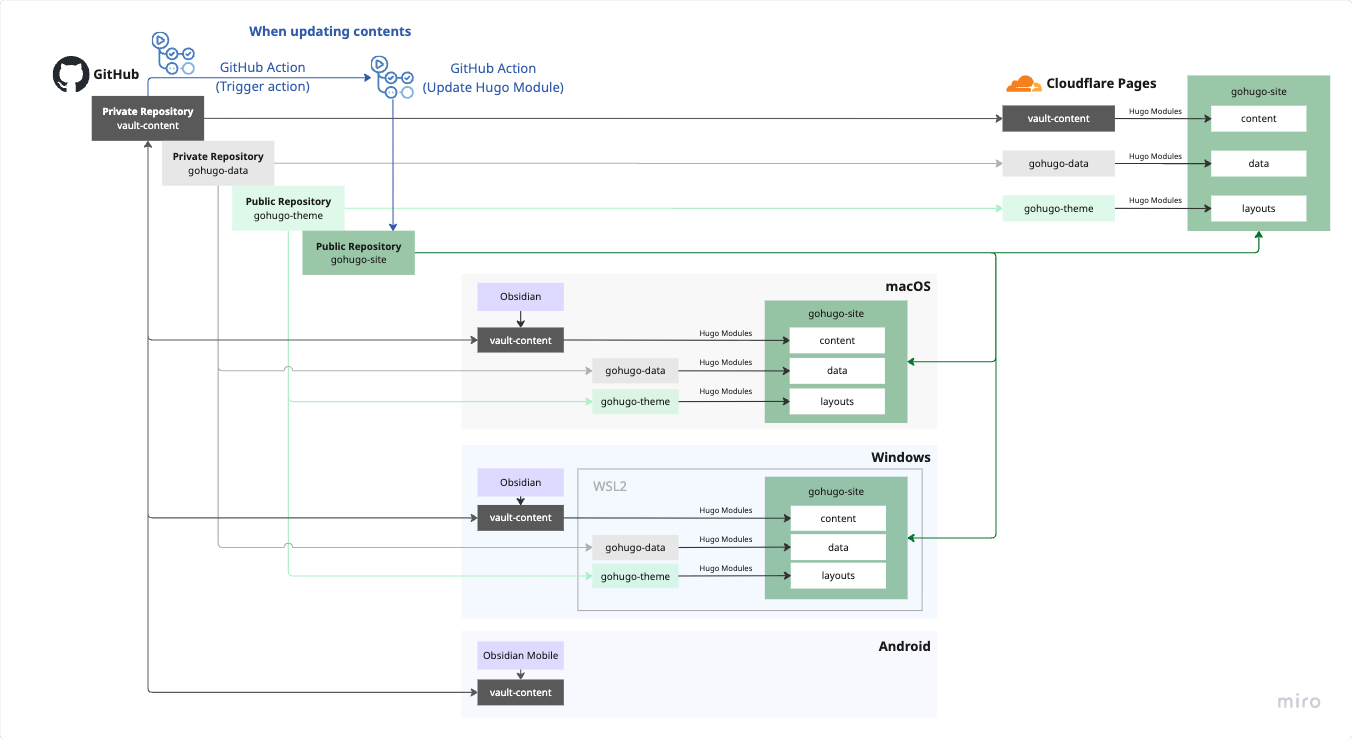Click the 'Android' section title

[x=905, y=646]
